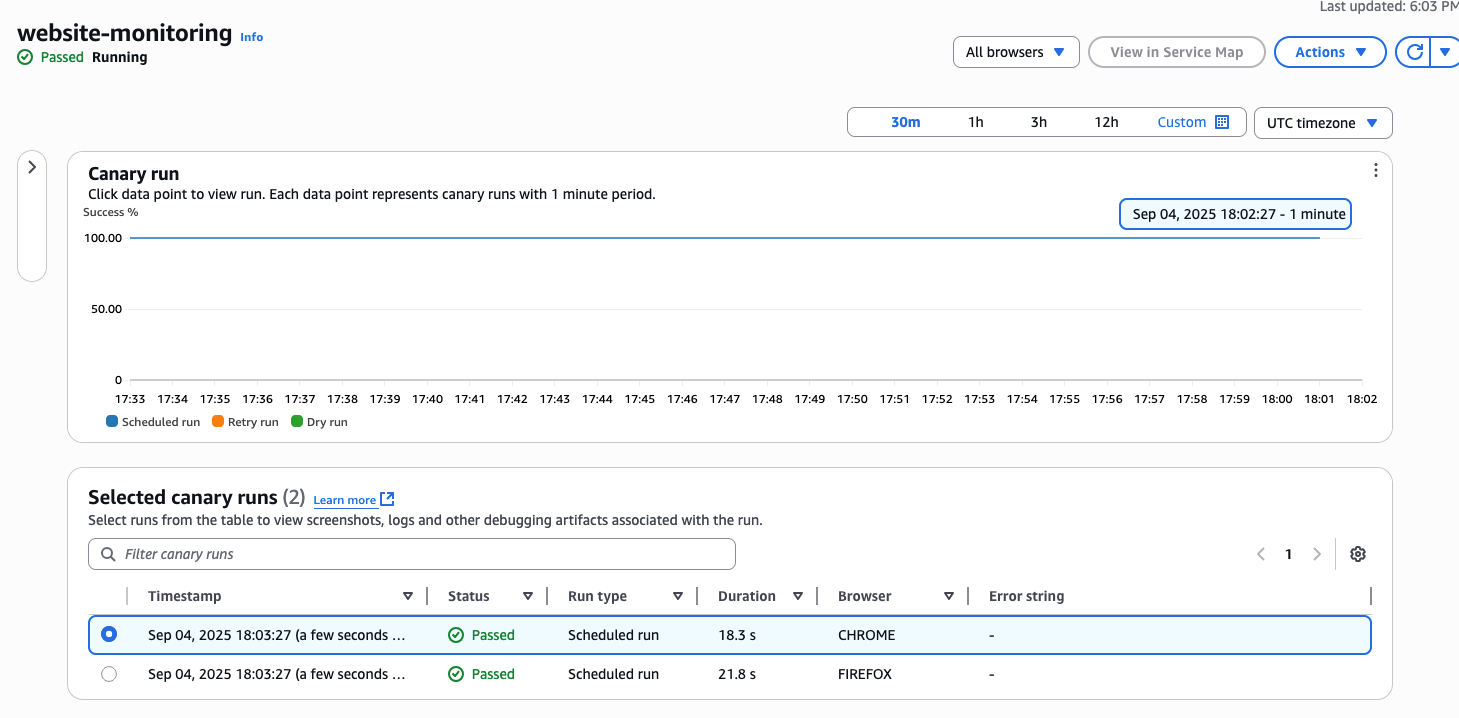Click the Info link beside website-monitoring
1459x718 pixels.
pyautogui.click(x=252, y=37)
